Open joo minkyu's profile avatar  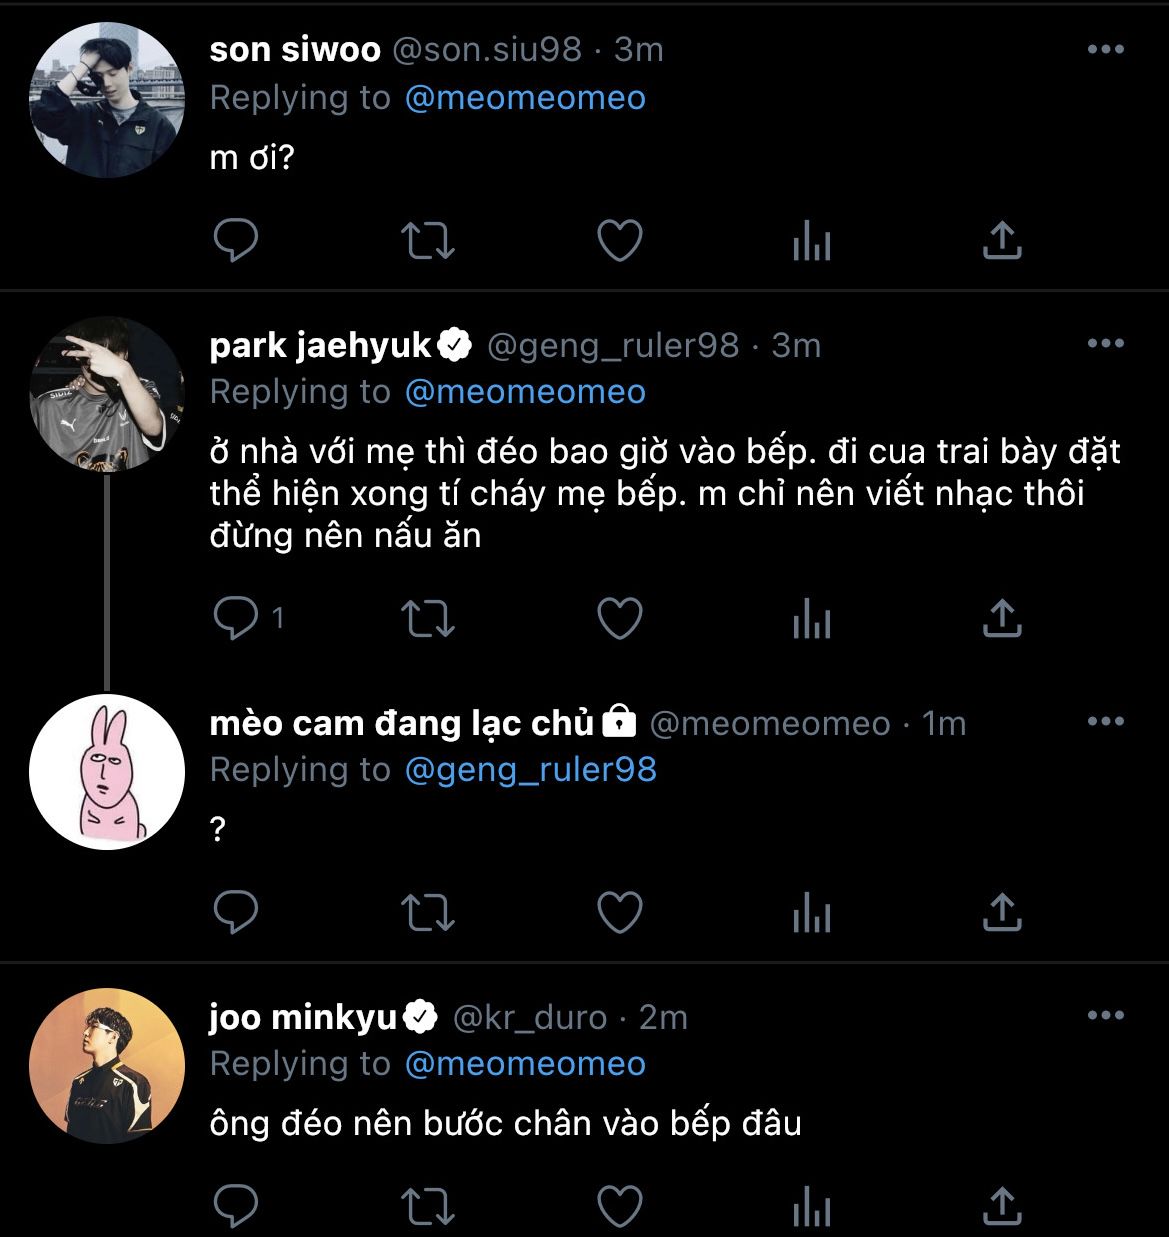coord(107,1066)
